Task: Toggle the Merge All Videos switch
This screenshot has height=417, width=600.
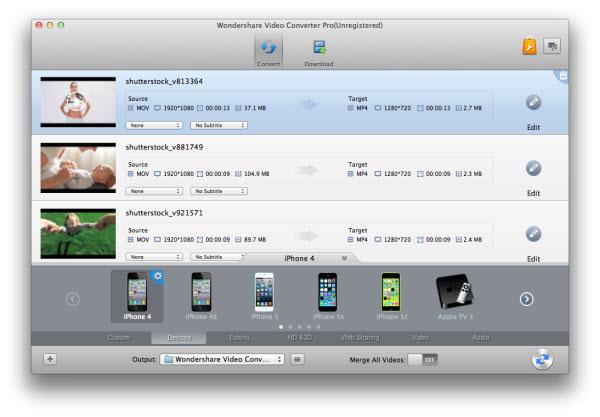Action: click(x=422, y=360)
